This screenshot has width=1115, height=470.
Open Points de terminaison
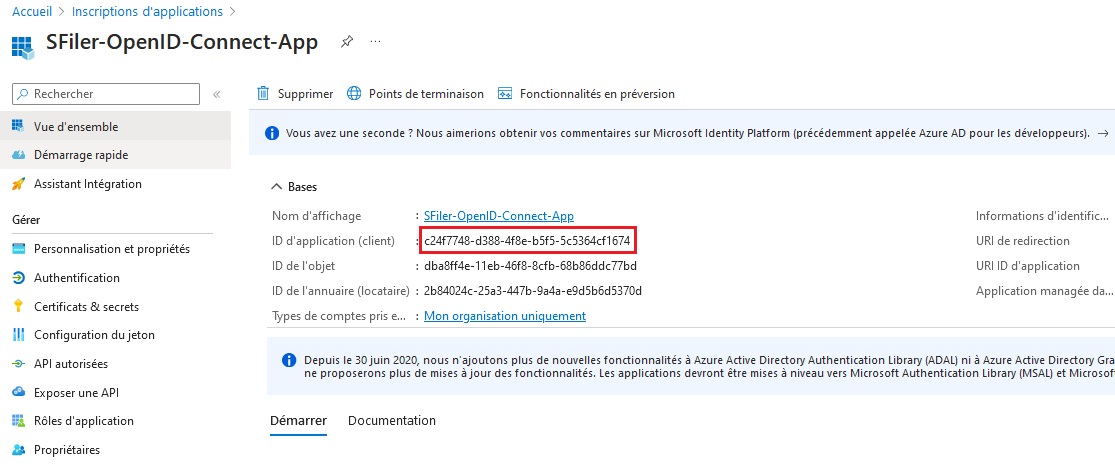coord(415,94)
